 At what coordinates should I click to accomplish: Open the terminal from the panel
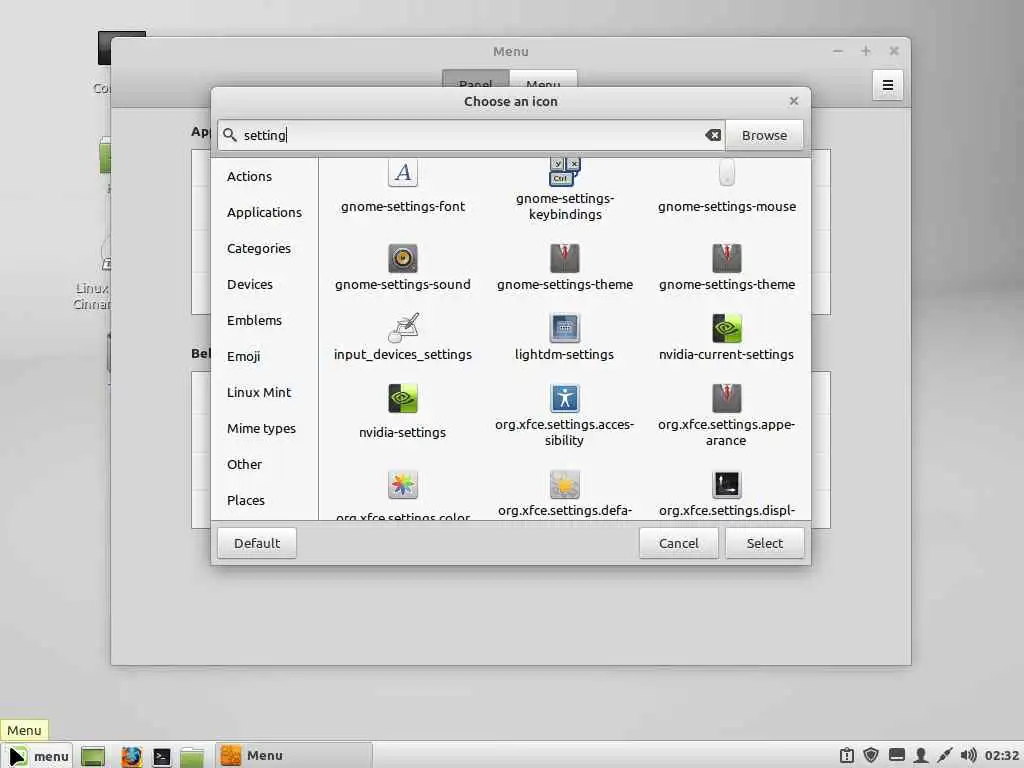(161, 757)
